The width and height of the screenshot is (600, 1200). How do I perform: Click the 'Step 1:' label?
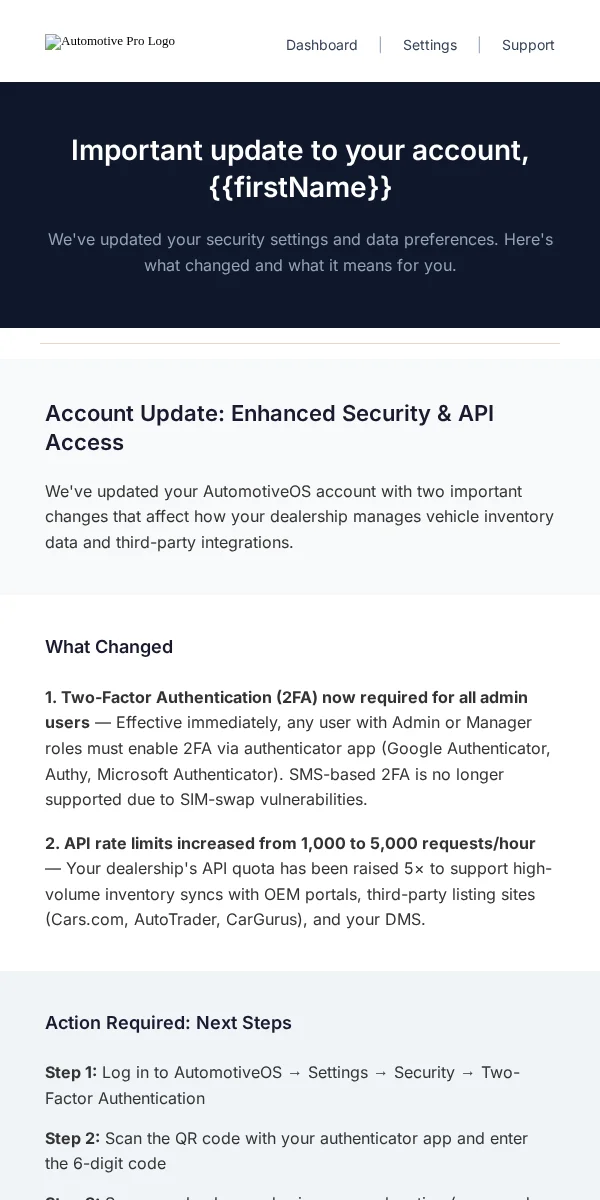[71, 1072]
